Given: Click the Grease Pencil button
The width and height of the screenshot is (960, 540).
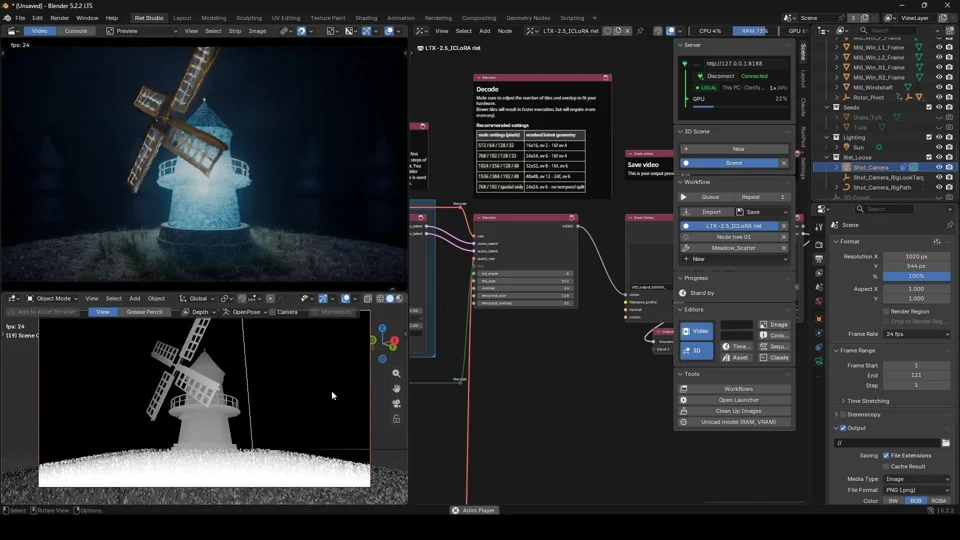Looking at the screenshot, I should 144,312.
